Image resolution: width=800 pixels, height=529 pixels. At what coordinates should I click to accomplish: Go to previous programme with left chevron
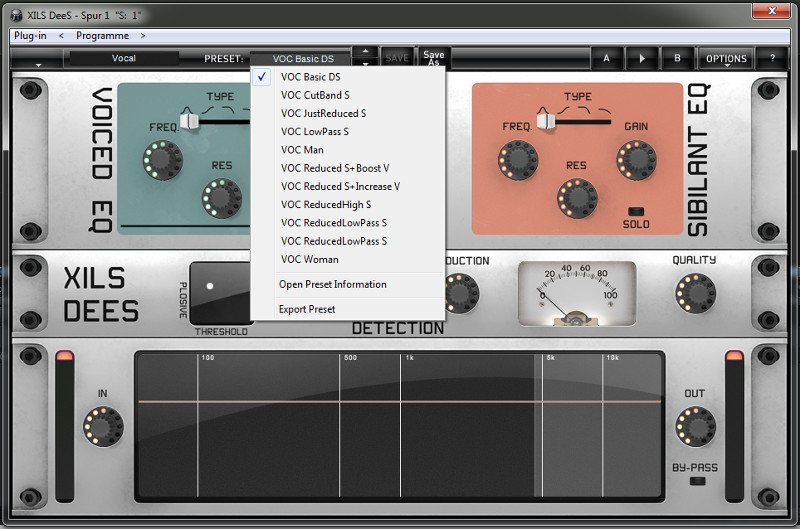(x=61, y=36)
